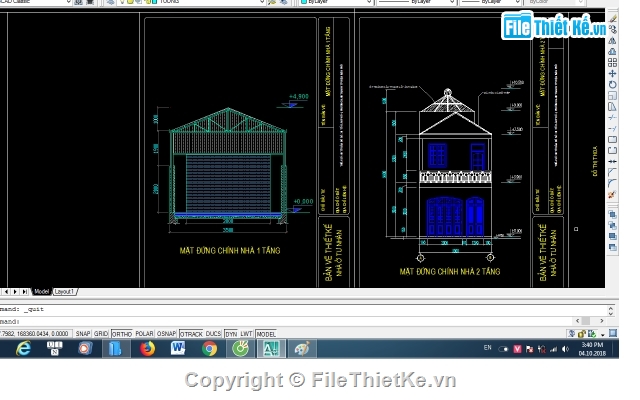The image size is (640, 400).
Task: Select the Move tool
Action: coord(613,73)
